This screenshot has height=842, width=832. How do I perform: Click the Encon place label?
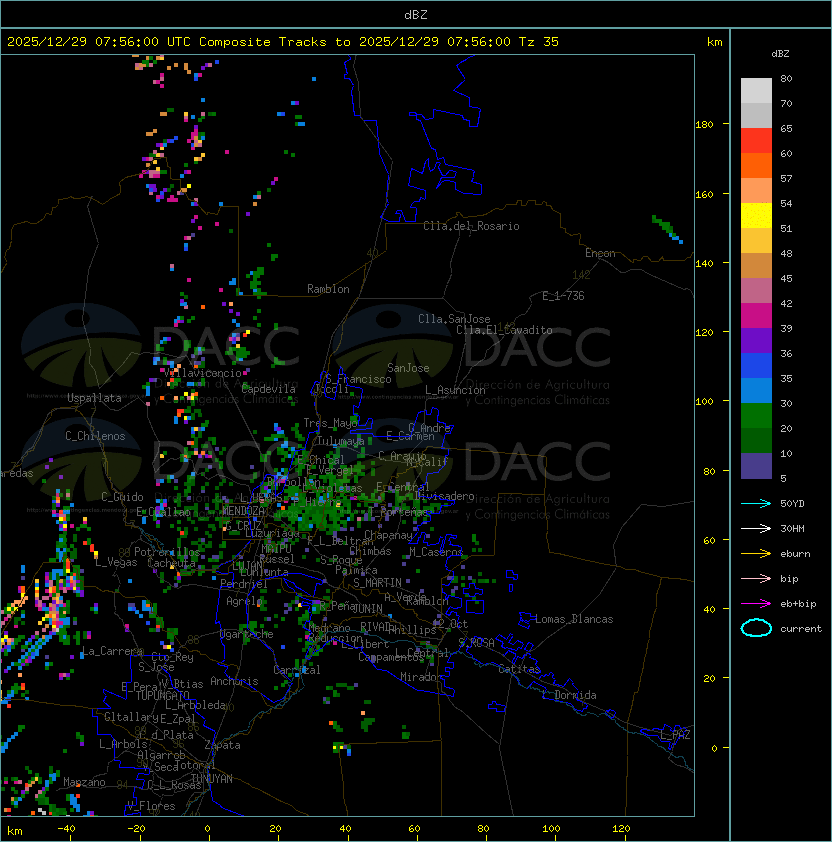600,253
